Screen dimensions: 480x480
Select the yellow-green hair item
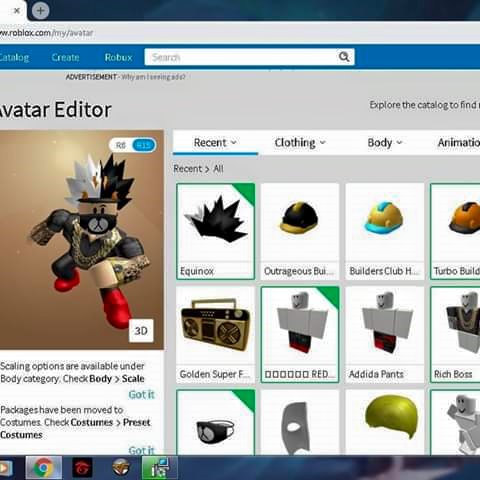pyautogui.click(x=385, y=422)
